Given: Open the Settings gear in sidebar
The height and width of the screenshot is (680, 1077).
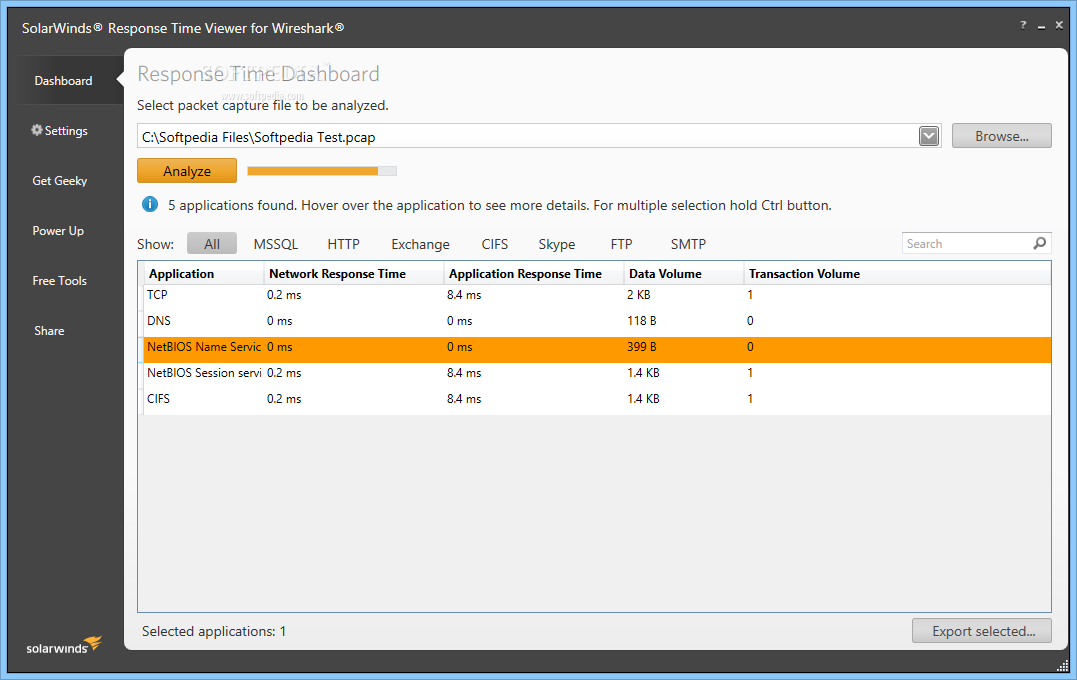Looking at the screenshot, I should (37, 130).
